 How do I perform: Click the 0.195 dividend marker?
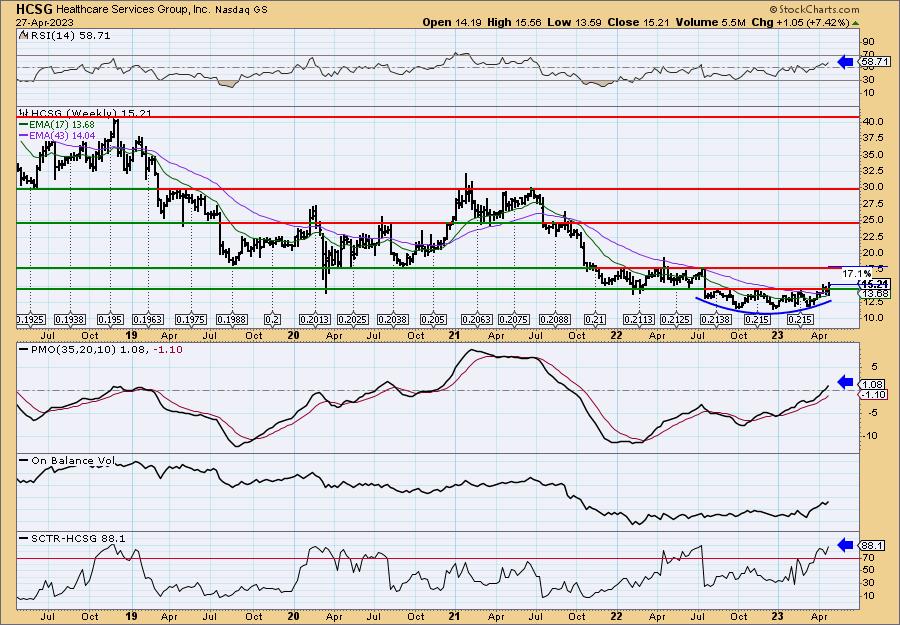[110, 319]
